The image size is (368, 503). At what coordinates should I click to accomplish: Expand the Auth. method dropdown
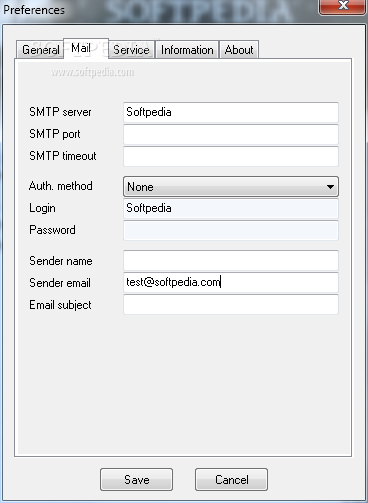[231, 186]
